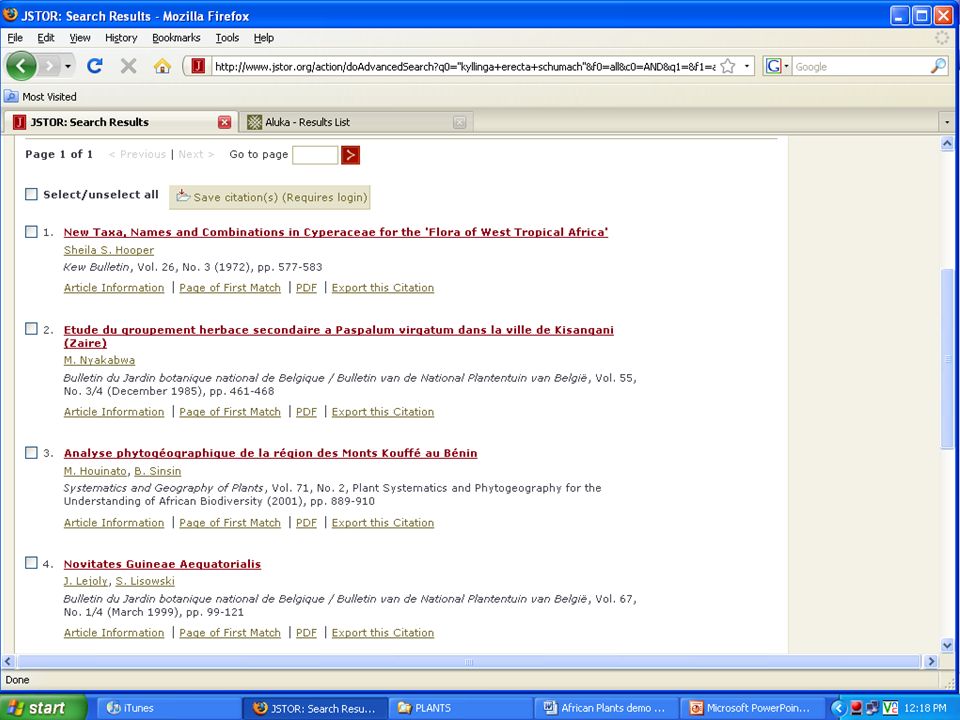
Task: Click Export this Citation for result 3
Action: click(x=383, y=523)
